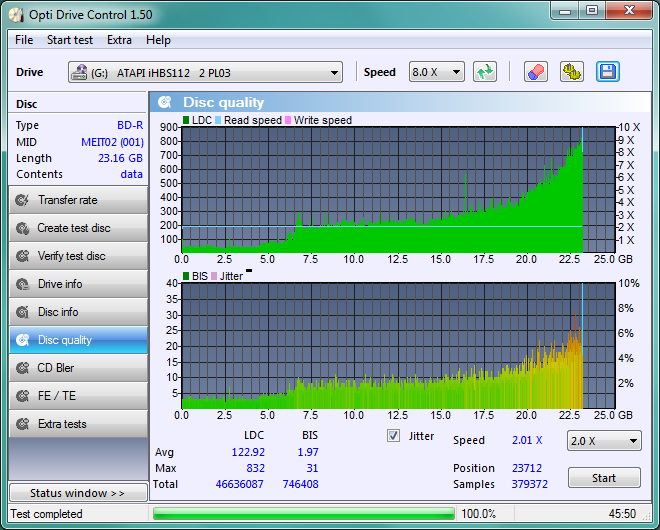The height and width of the screenshot is (530, 660).
Task: Open the Drive selection dropdown
Action: [x=205, y=72]
